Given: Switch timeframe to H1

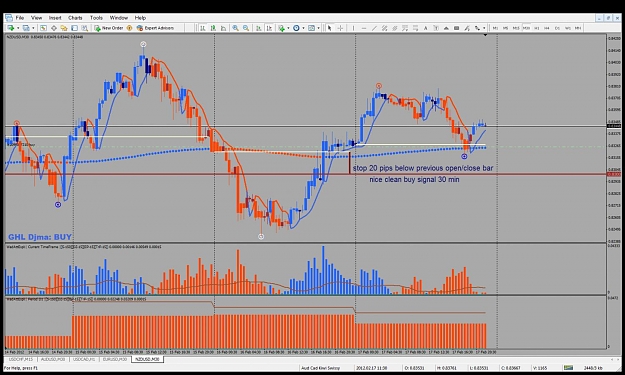Looking at the screenshot, I should [537, 28].
